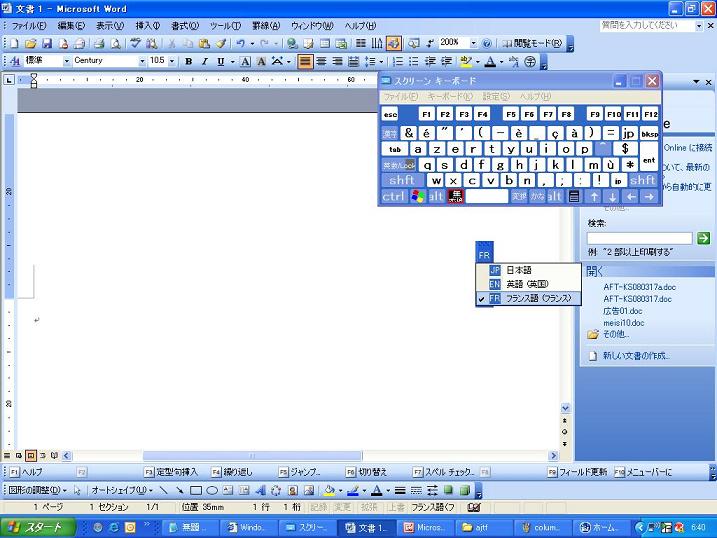Toggle Bold formatting
The height and width of the screenshot is (538, 717).
(188, 61)
